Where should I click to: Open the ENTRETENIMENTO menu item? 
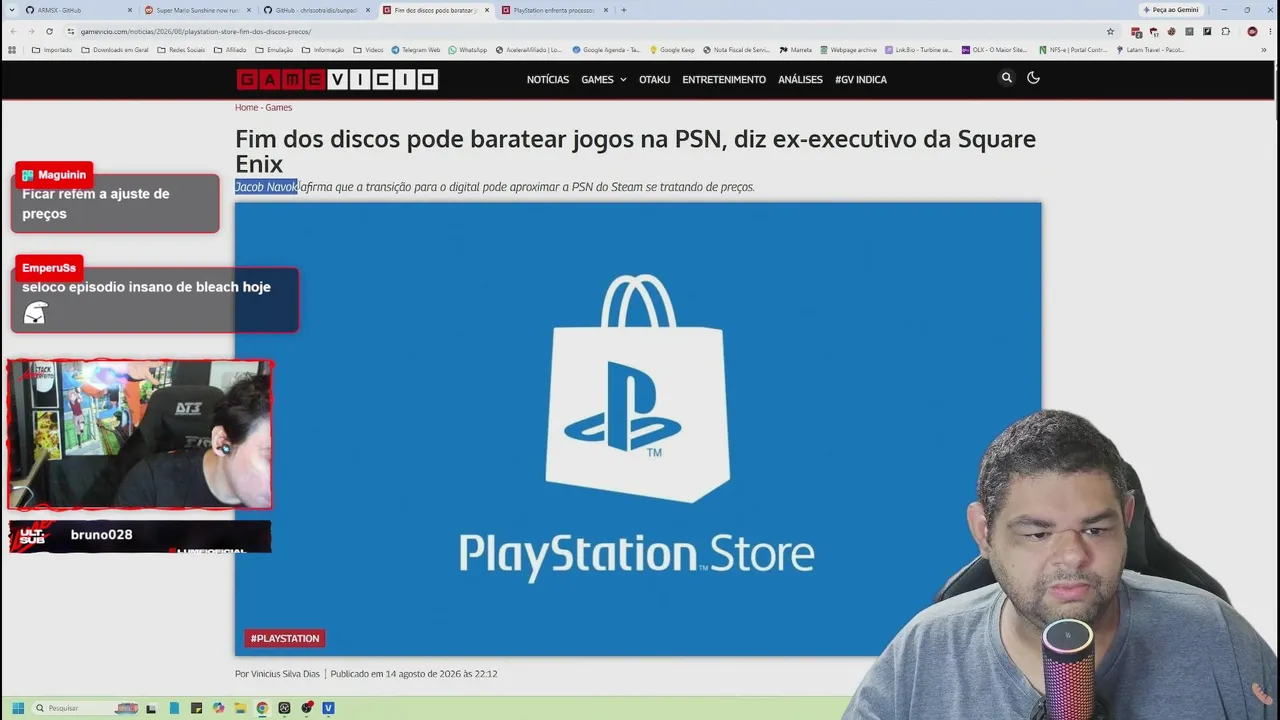pyautogui.click(x=724, y=79)
